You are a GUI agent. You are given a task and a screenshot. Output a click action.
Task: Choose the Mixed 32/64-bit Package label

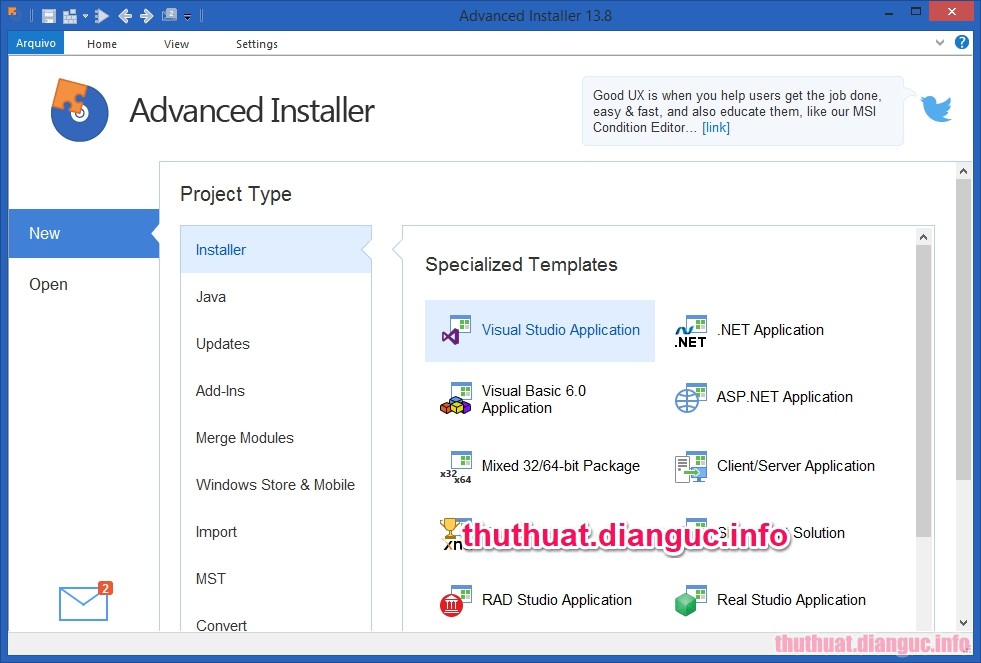561,465
